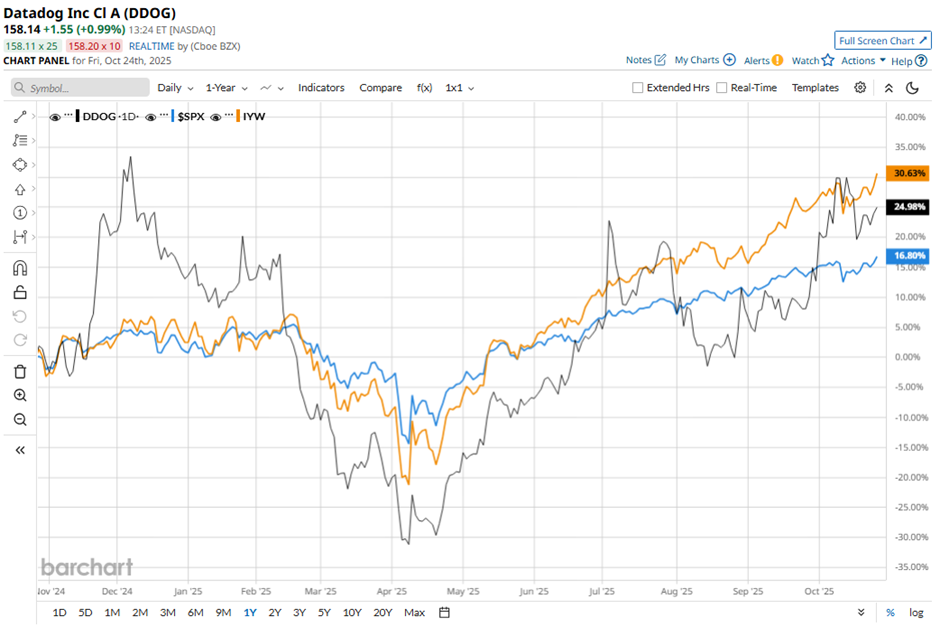Select the 5D time range
940x627 pixels.
click(85, 613)
